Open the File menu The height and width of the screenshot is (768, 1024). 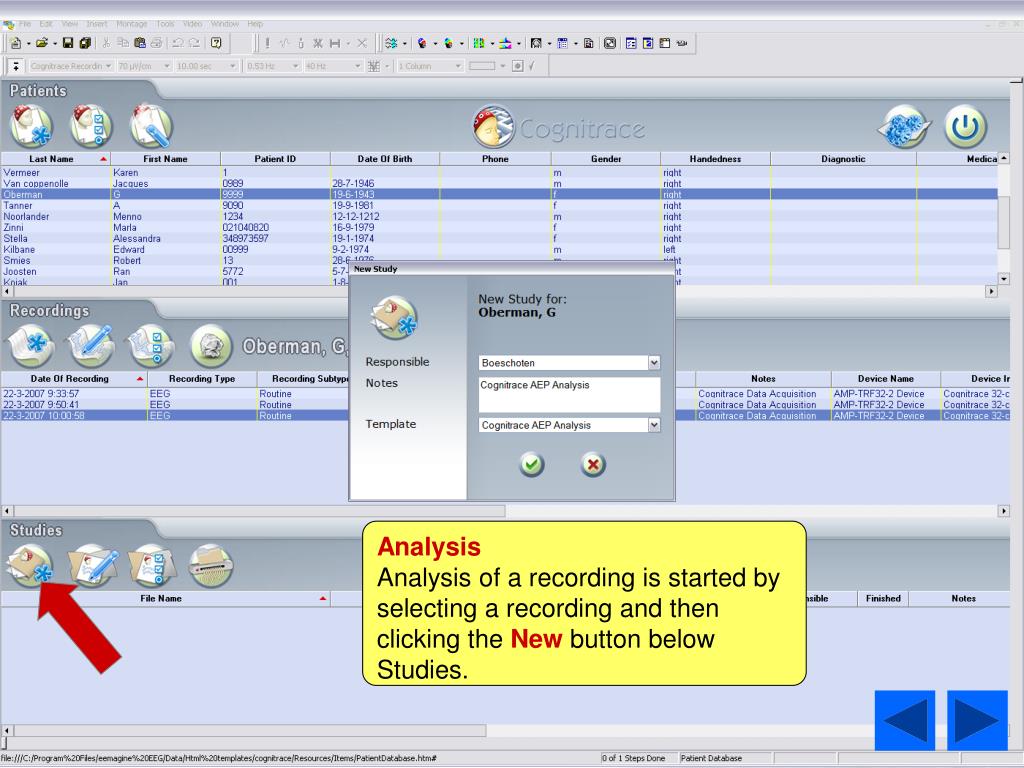click(25, 24)
